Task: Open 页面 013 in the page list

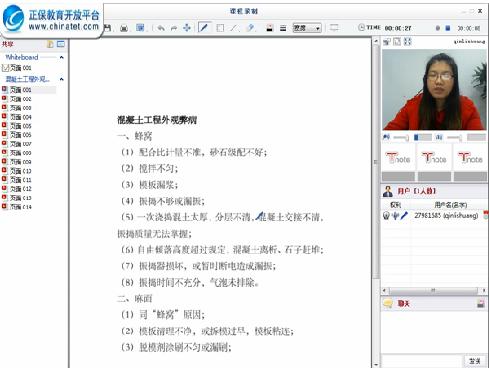Action: pyautogui.click(x=20, y=198)
